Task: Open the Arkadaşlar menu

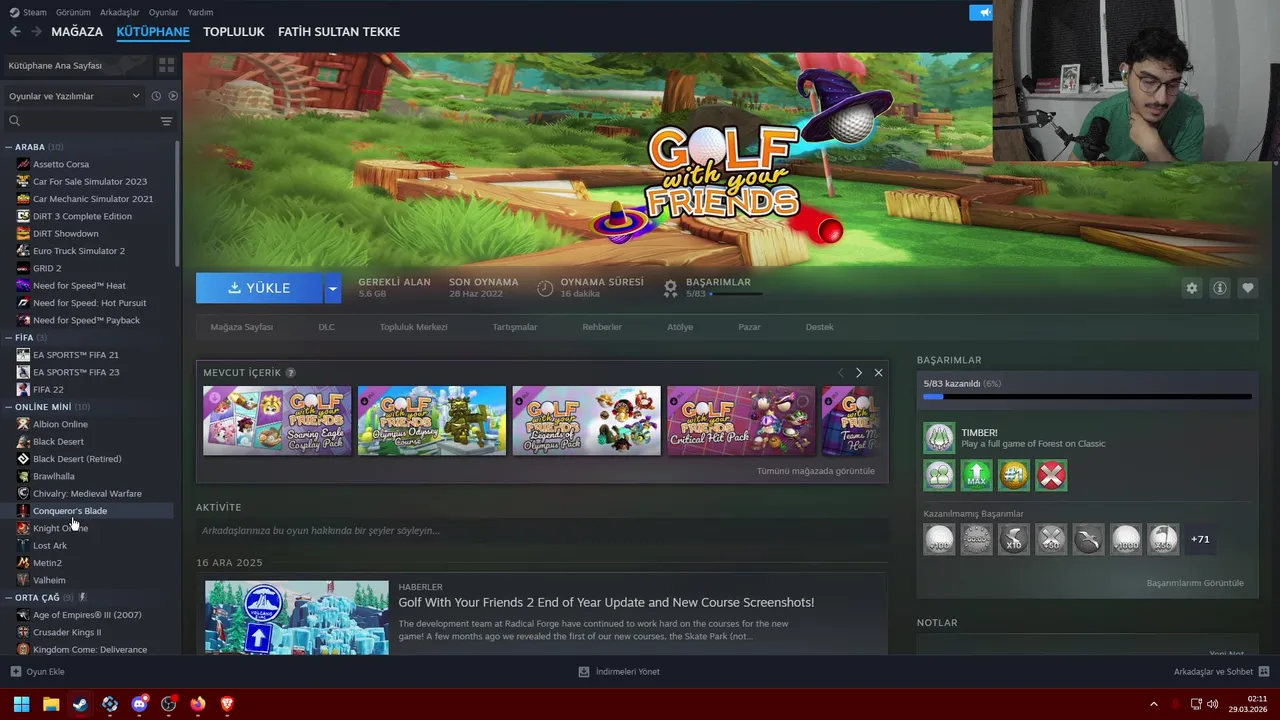Action: (120, 12)
